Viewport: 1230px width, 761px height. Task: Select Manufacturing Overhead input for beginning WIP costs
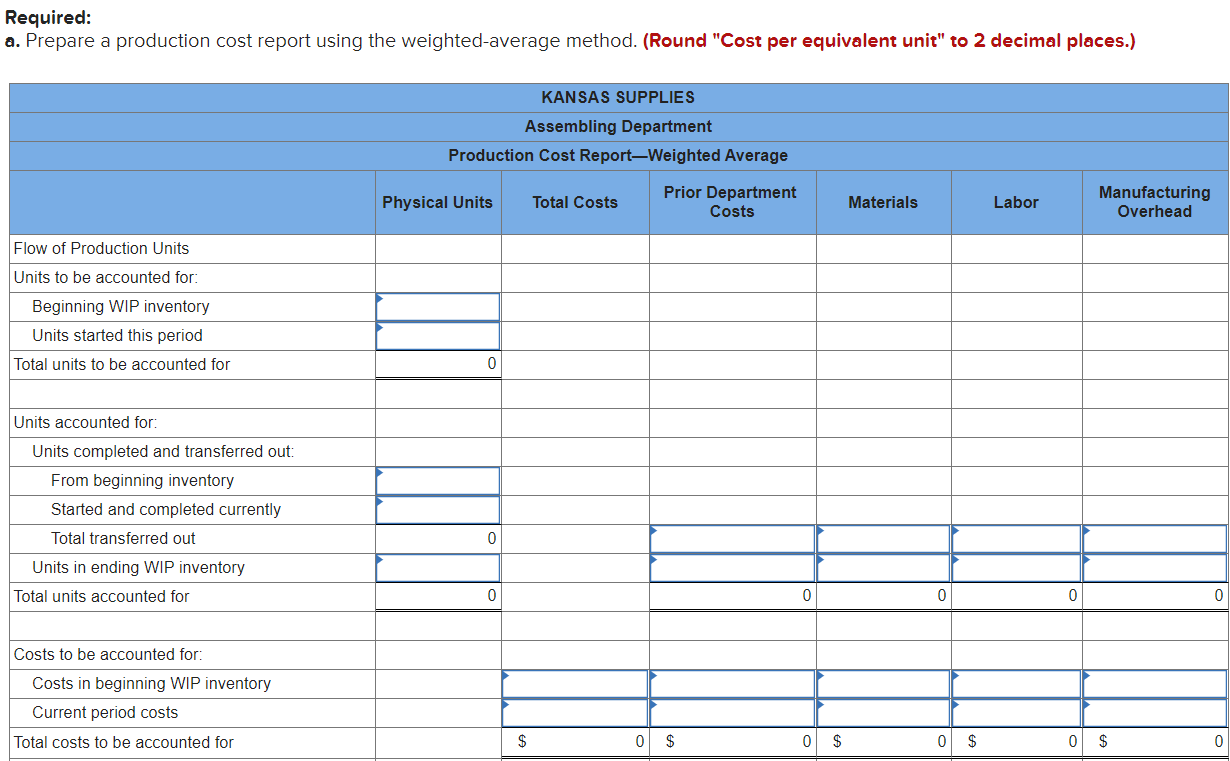[1155, 683]
